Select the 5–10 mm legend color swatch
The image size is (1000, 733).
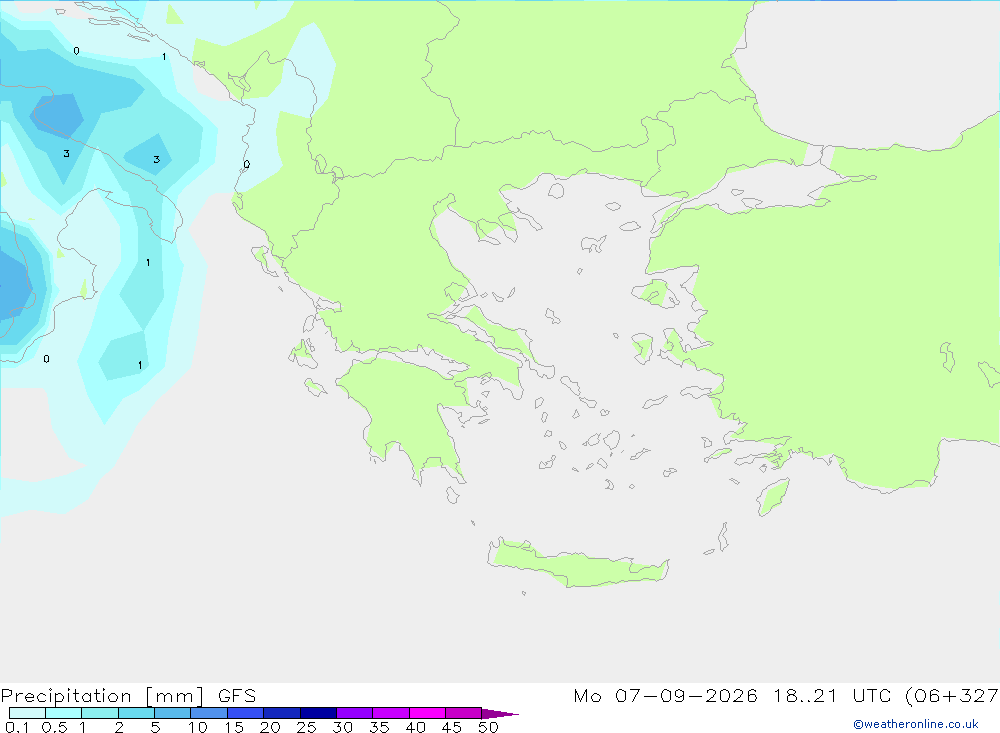click(173, 713)
